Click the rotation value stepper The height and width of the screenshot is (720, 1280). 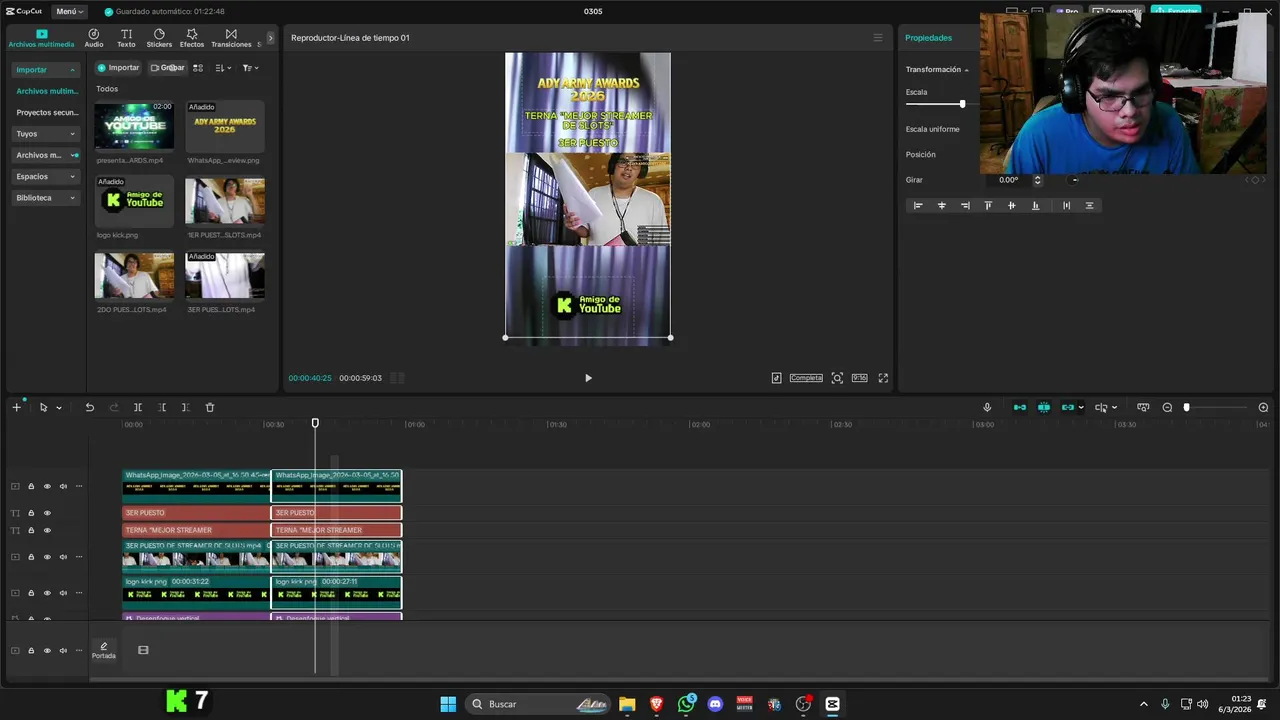(x=1037, y=180)
